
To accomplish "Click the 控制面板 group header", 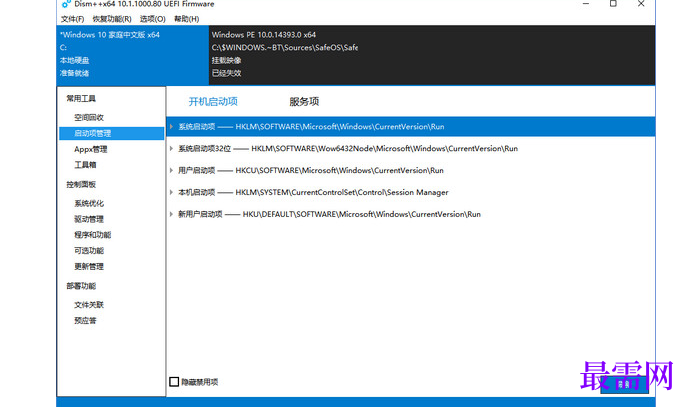I will [81, 185].
